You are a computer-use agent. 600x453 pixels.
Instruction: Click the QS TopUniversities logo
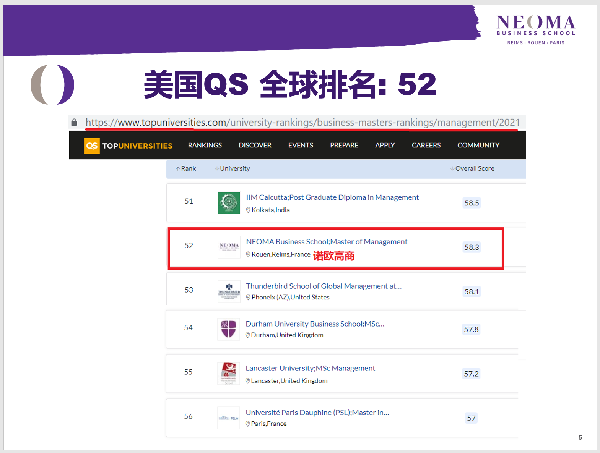click(x=128, y=146)
